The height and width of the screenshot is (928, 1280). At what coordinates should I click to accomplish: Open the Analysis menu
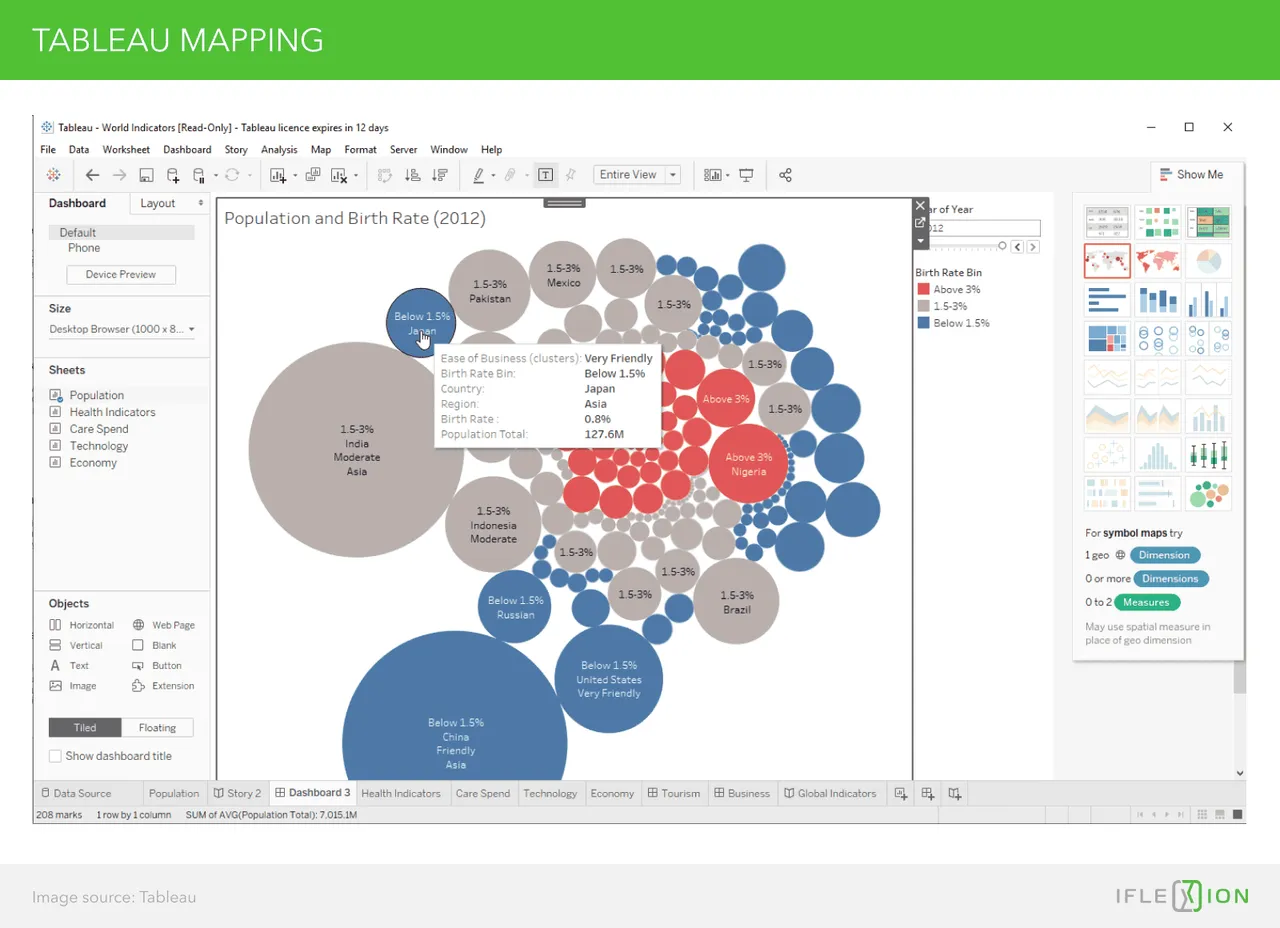(x=279, y=150)
